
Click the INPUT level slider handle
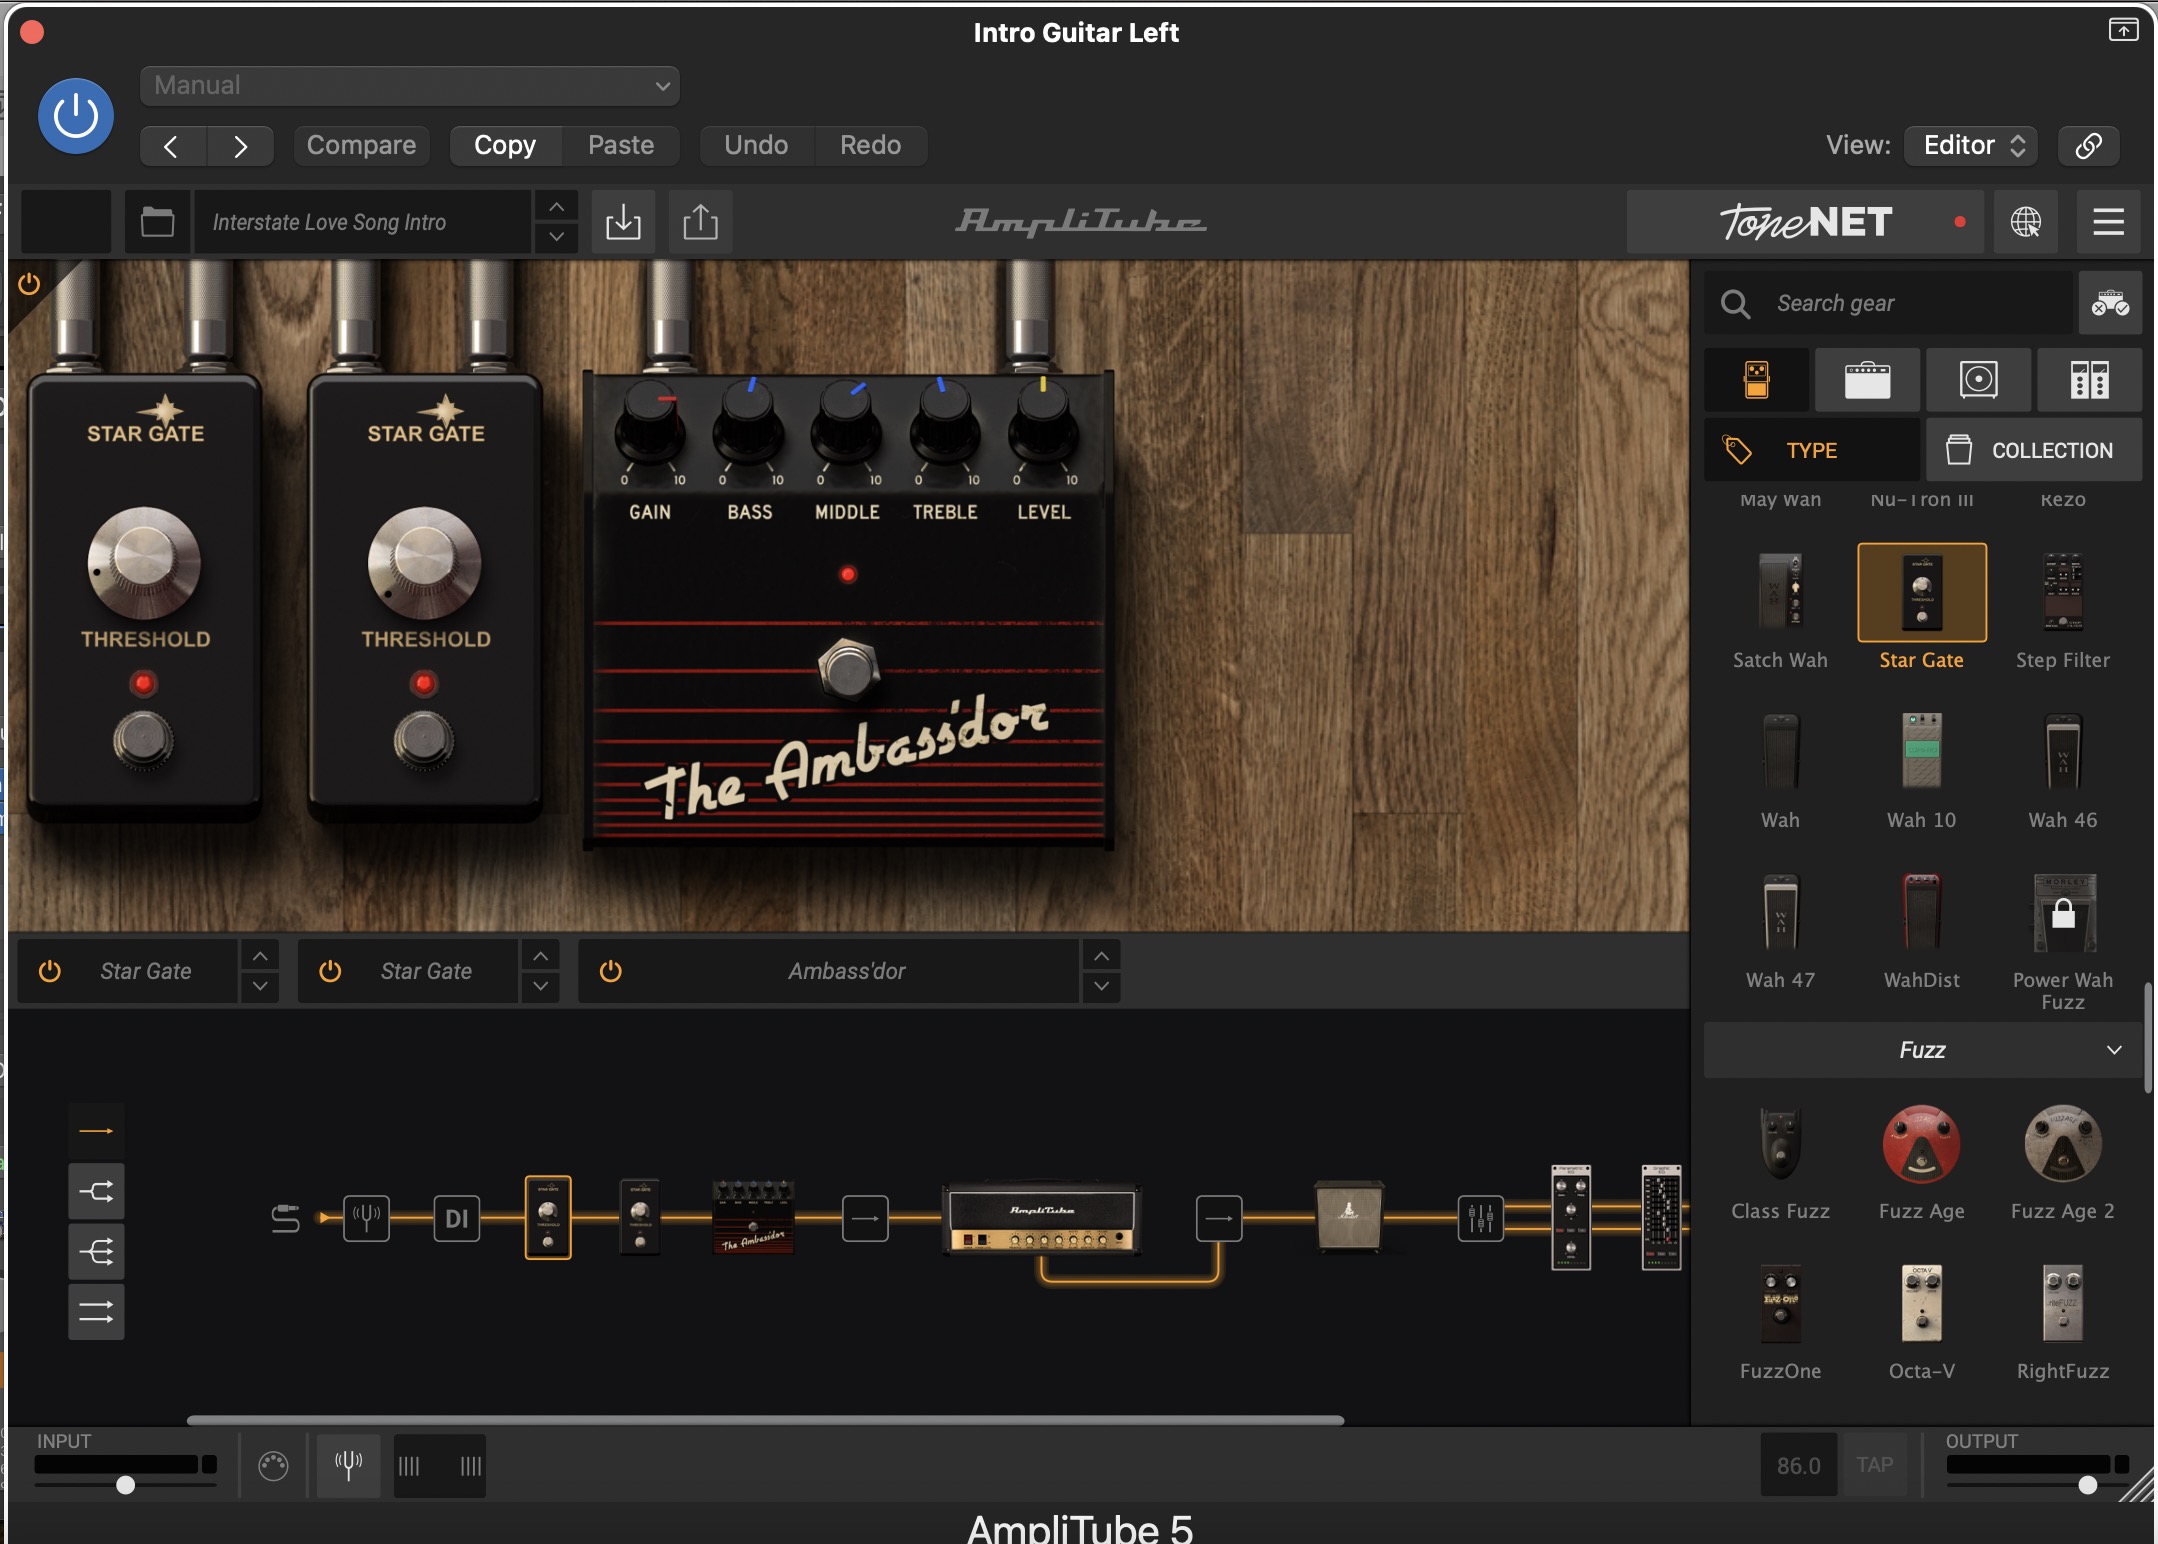coord(125,1485)
